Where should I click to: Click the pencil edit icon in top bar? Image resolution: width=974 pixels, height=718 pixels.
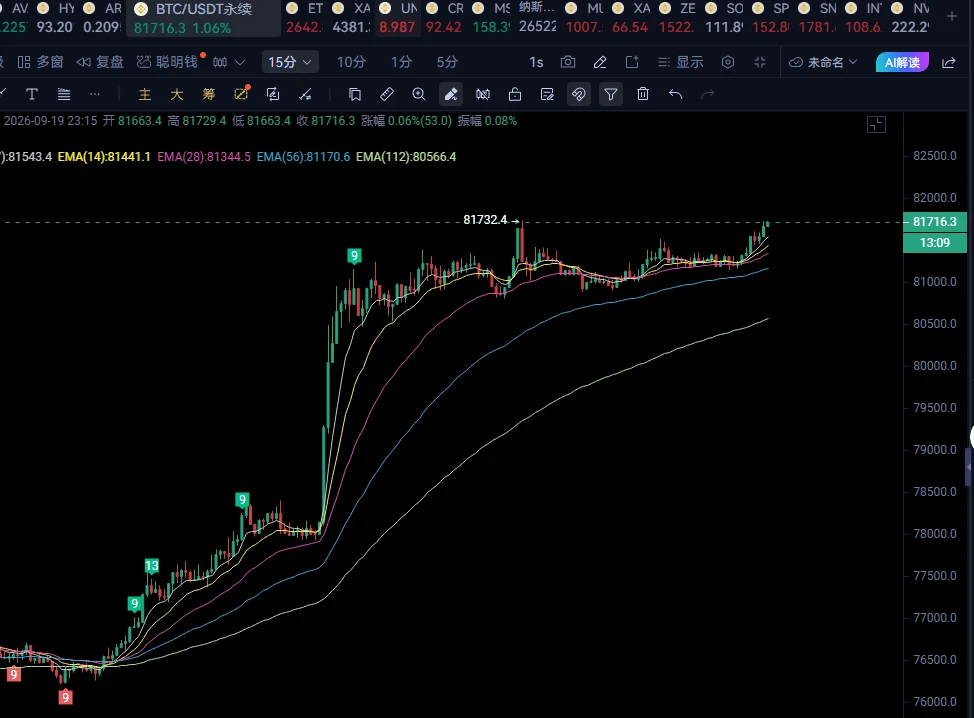600,62
